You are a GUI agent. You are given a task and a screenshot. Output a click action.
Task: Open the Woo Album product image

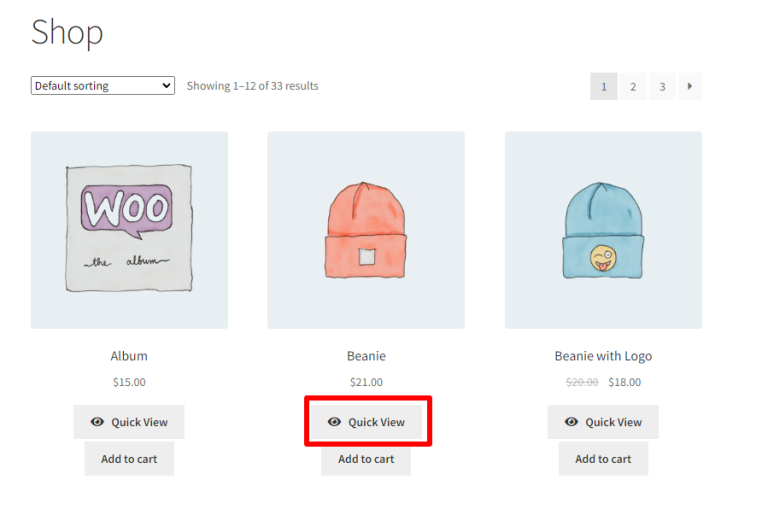pos(129,230)
